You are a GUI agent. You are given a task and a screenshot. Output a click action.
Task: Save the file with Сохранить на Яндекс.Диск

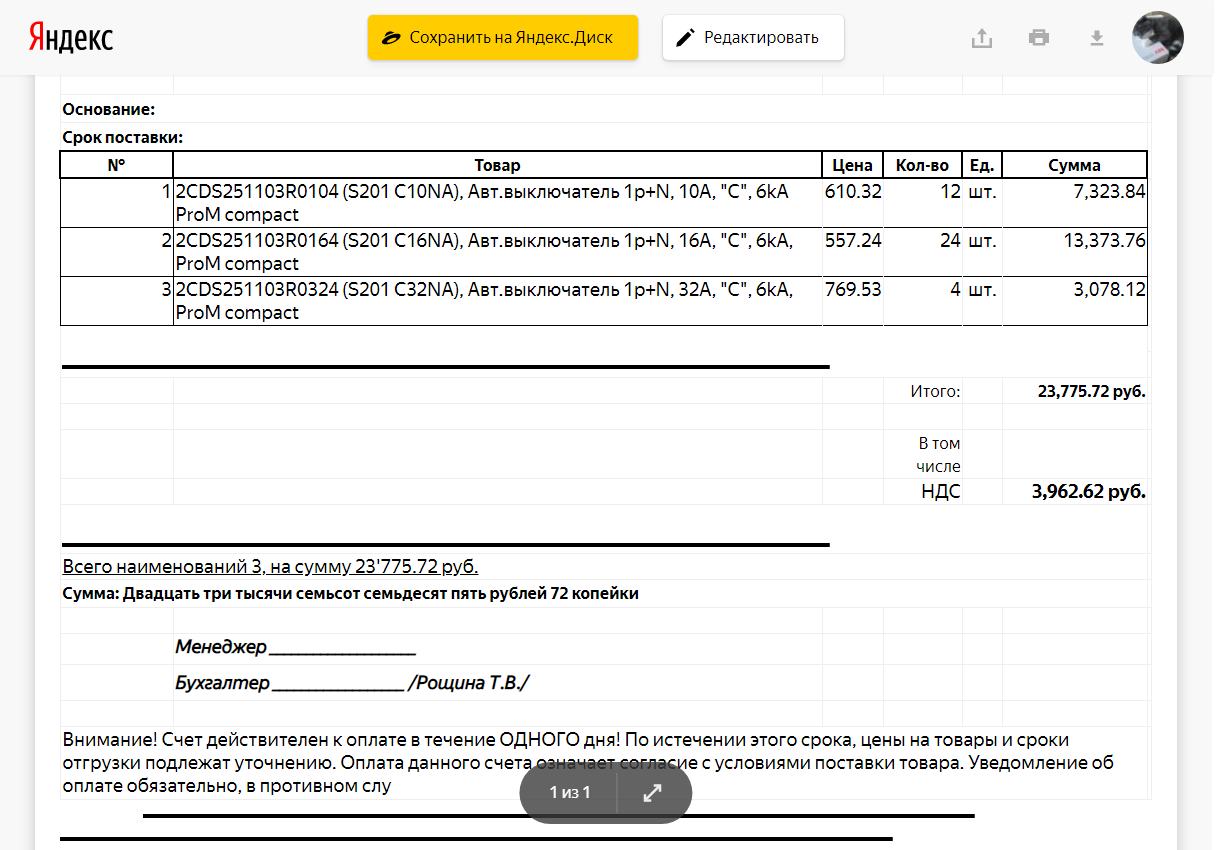[502, 38]
